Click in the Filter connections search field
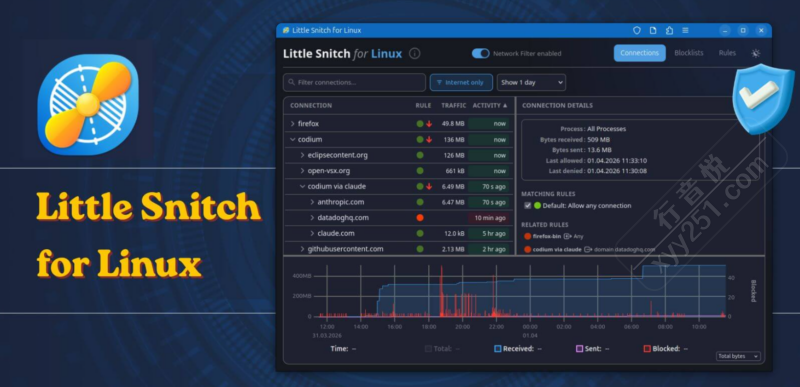 pyautogui.click(x=355, y=82)
